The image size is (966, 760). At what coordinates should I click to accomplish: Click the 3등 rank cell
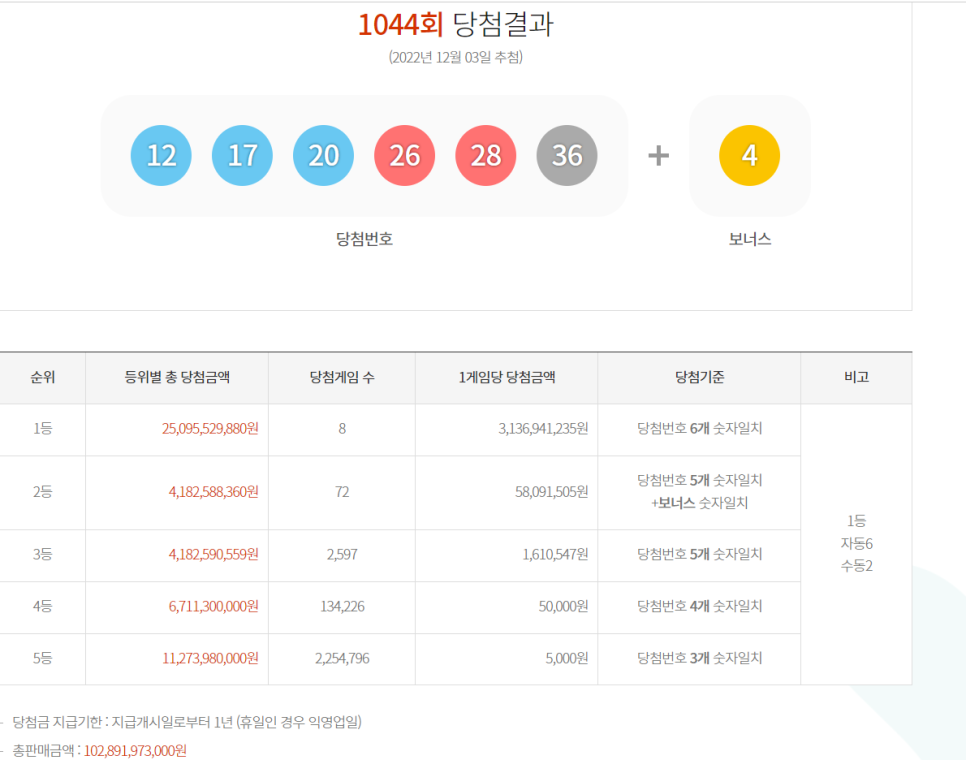click(43, 554)
